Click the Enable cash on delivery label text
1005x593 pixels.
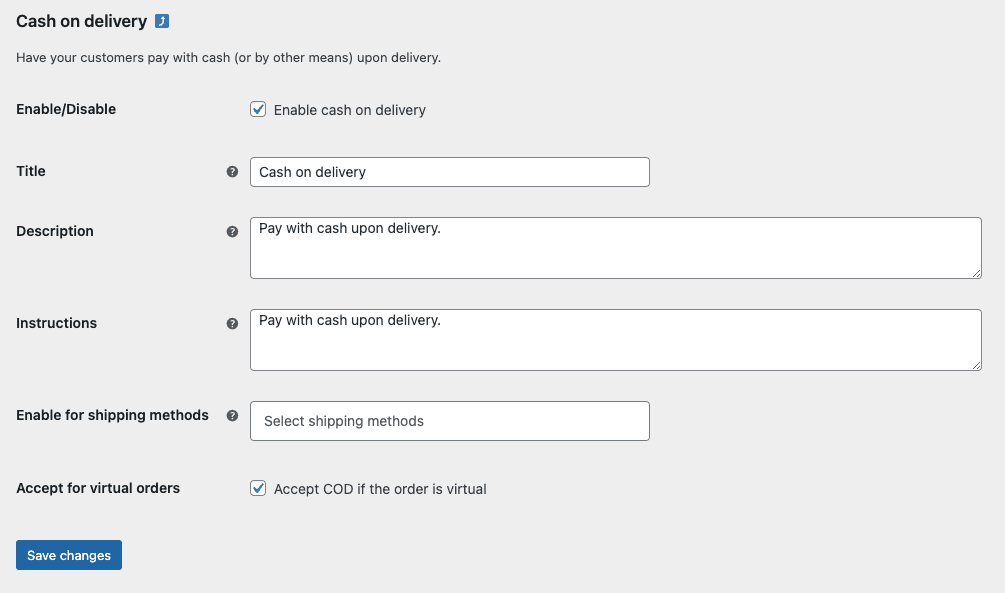click(350, 110)
